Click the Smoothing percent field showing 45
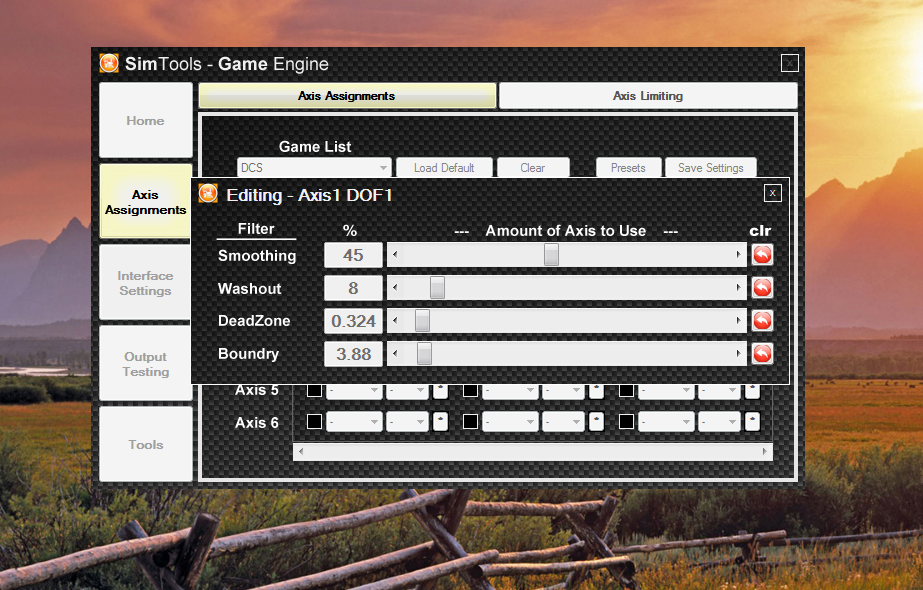Screen dimensions: 923x590 coord(353,255)
